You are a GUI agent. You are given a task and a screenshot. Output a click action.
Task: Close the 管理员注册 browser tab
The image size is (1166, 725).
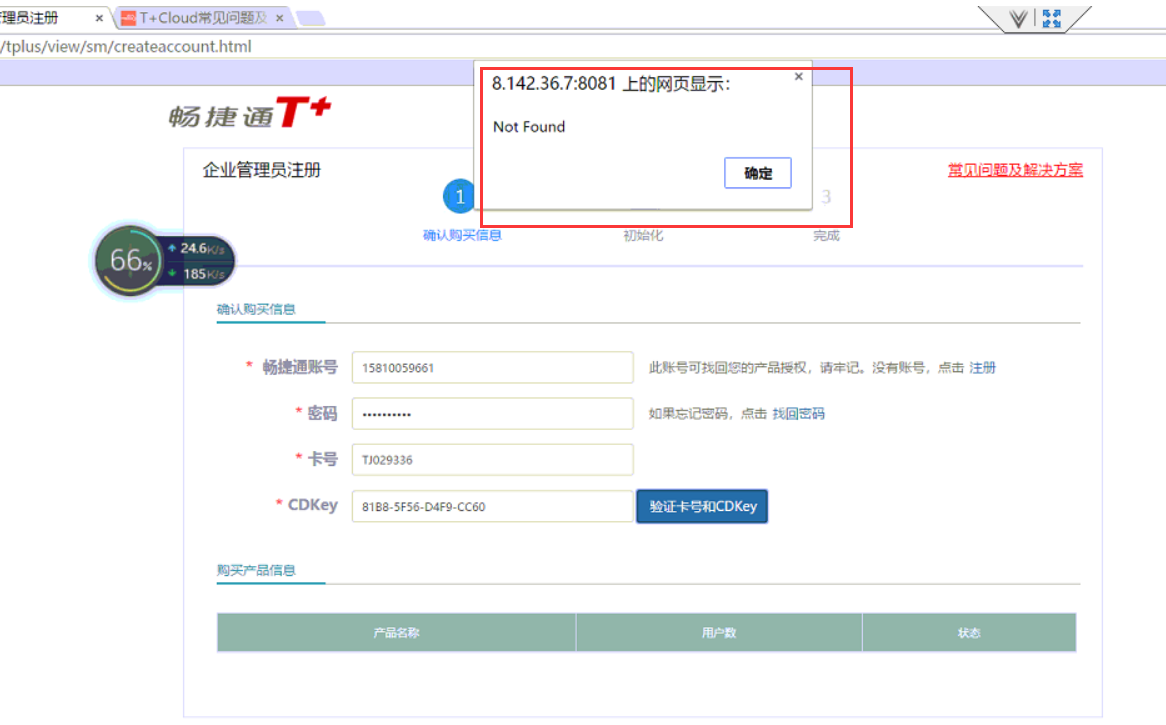coord(99,18)
